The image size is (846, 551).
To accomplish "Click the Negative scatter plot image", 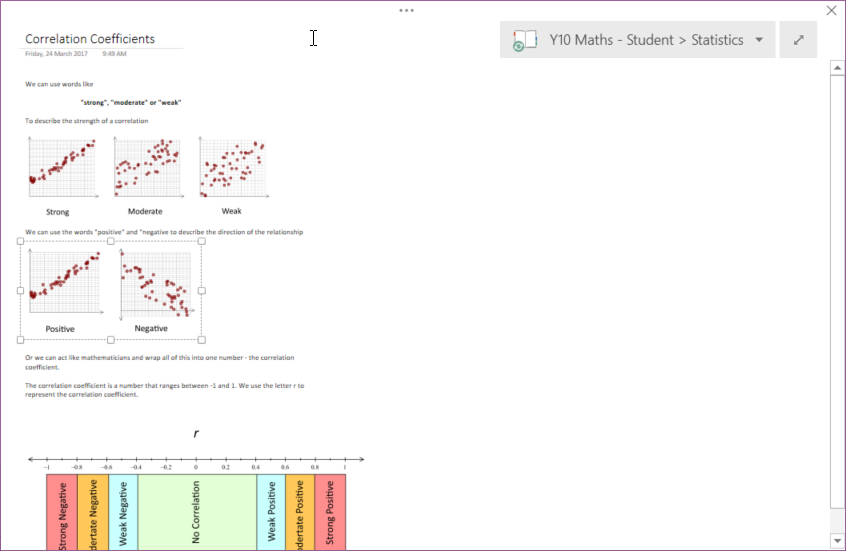I will 154,284.
